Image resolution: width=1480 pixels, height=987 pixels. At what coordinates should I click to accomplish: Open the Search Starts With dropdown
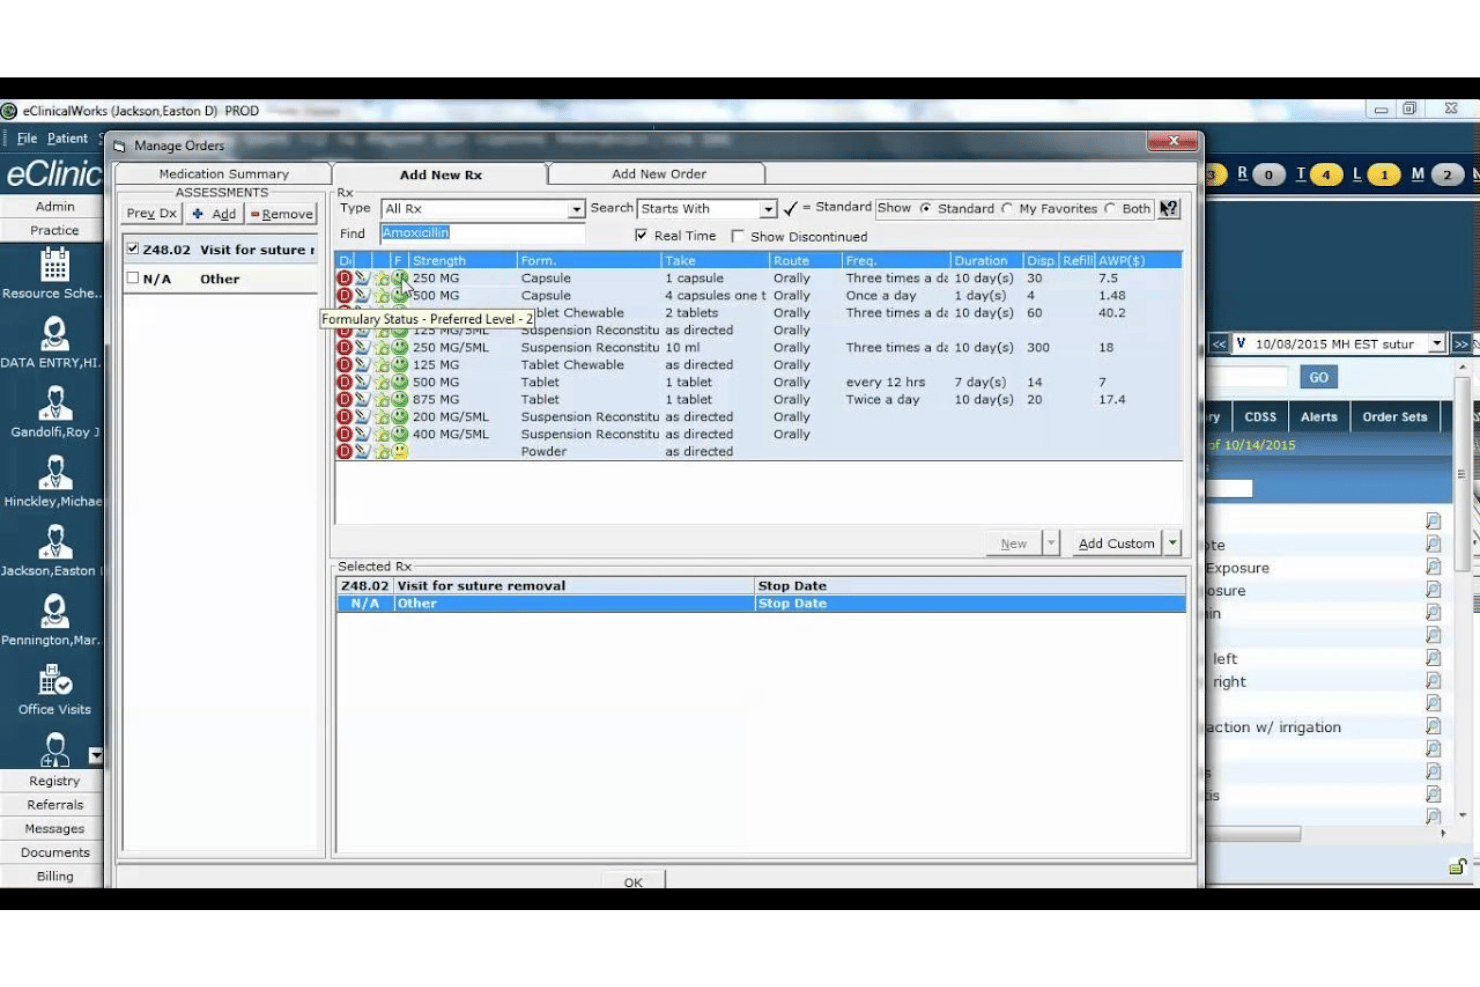pos(767,209)
